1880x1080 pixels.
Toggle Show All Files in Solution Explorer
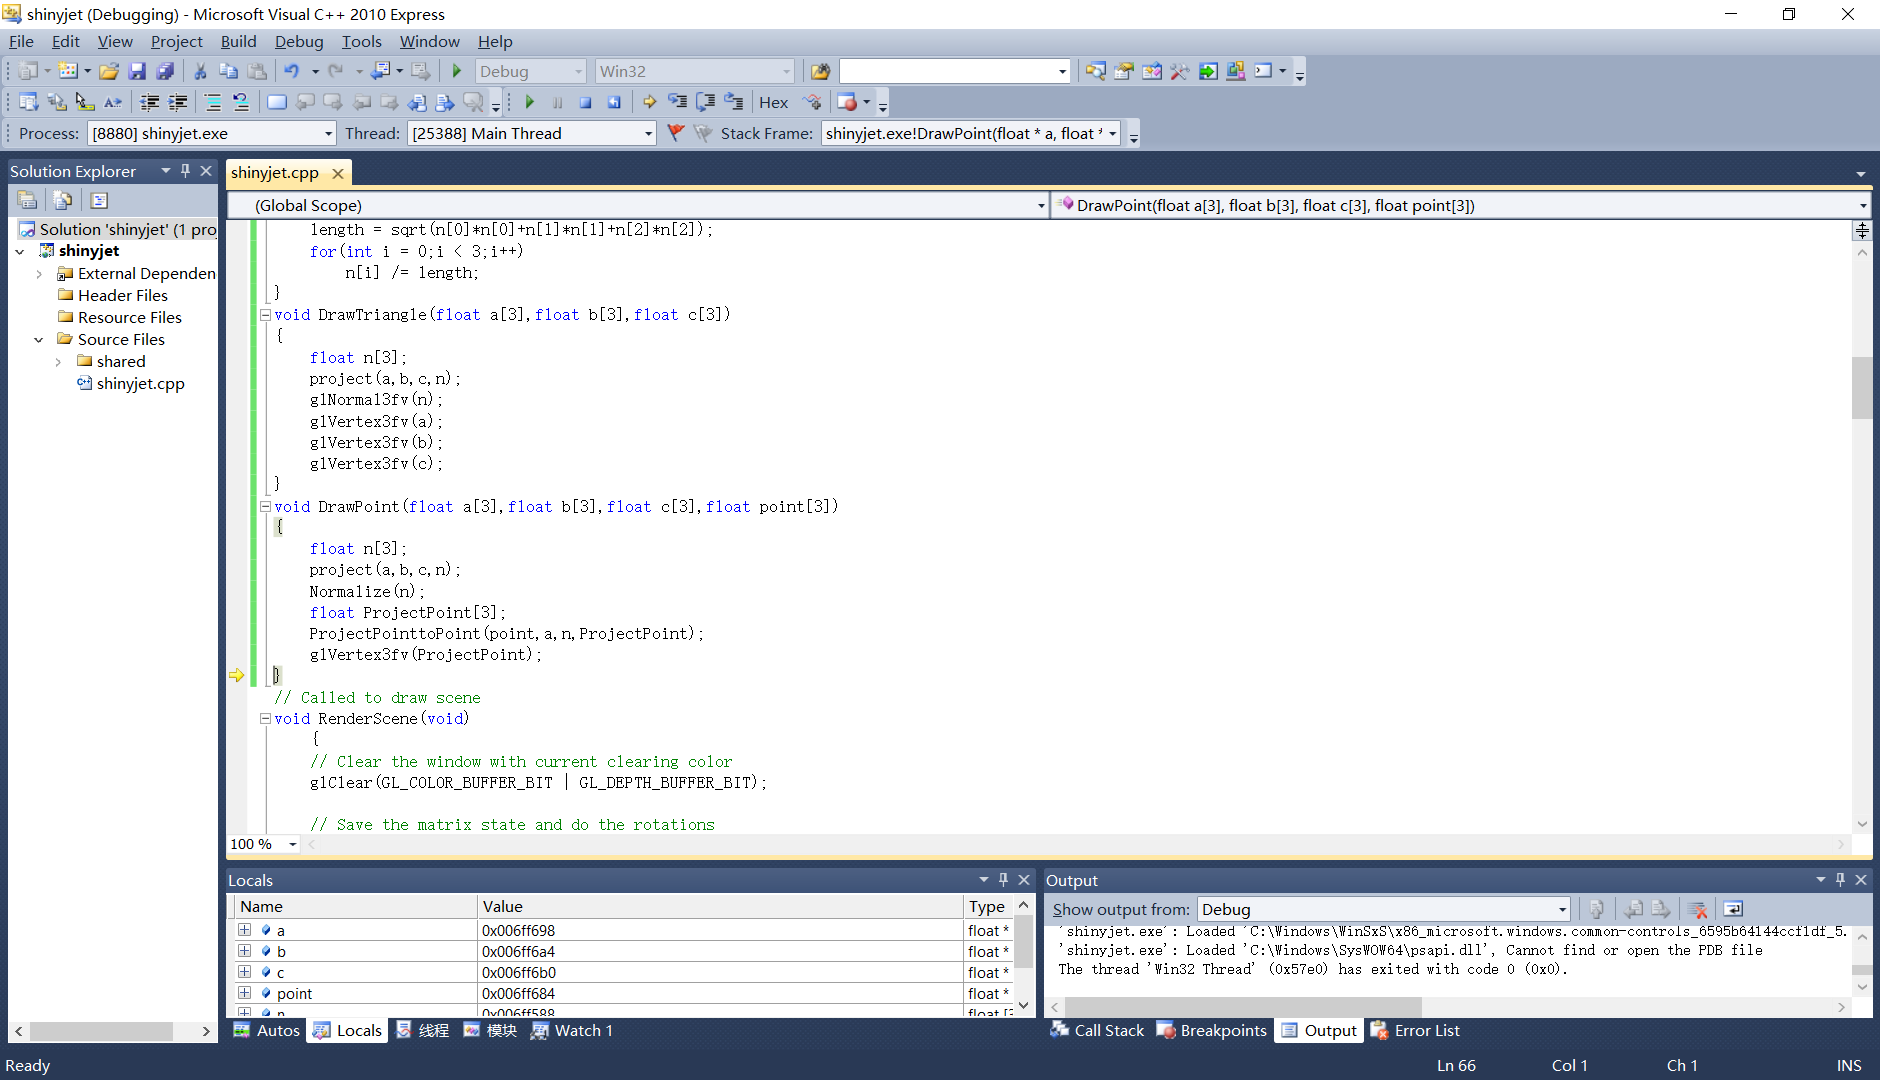pyautogui.click(x=63, y=200)
